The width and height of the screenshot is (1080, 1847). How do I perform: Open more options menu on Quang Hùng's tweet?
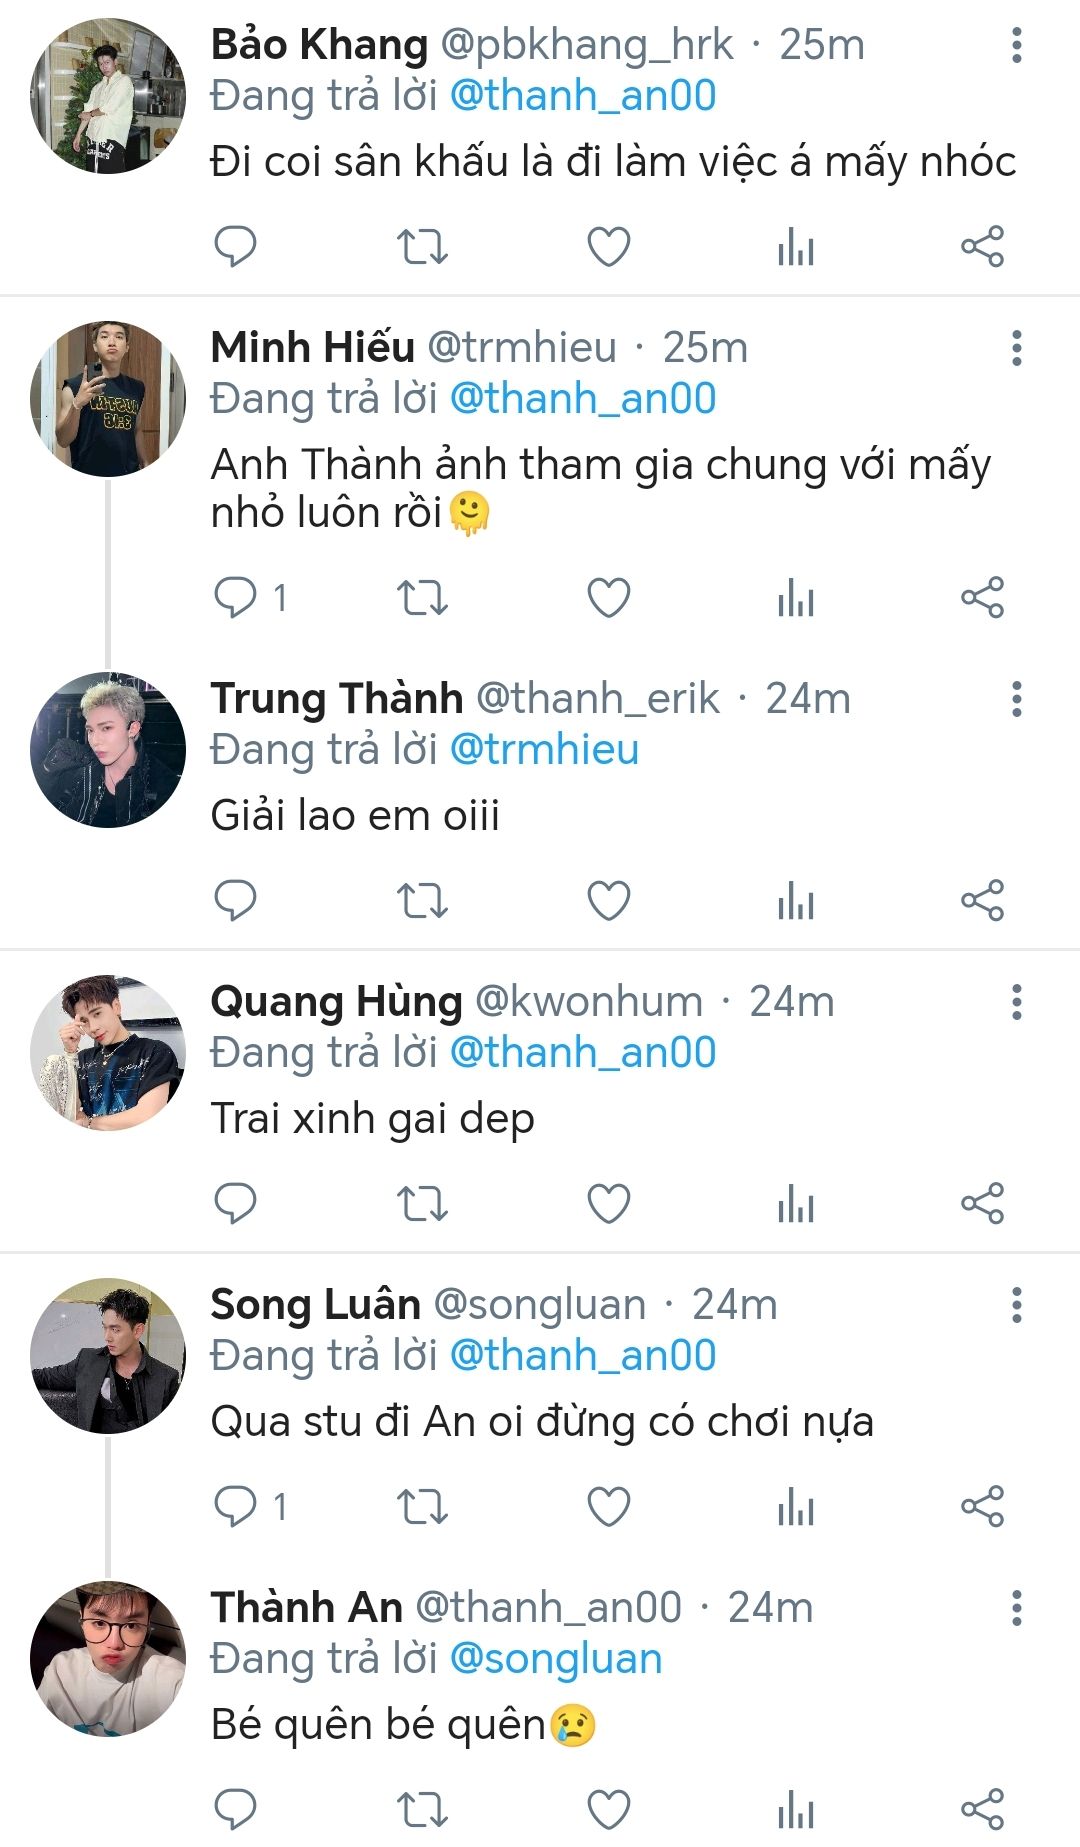[x=1017, y=1002]
